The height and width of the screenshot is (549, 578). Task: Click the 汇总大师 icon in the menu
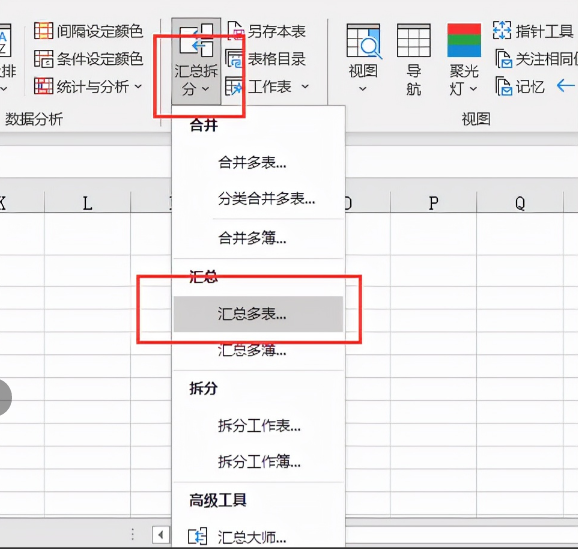tap(198, 536)
